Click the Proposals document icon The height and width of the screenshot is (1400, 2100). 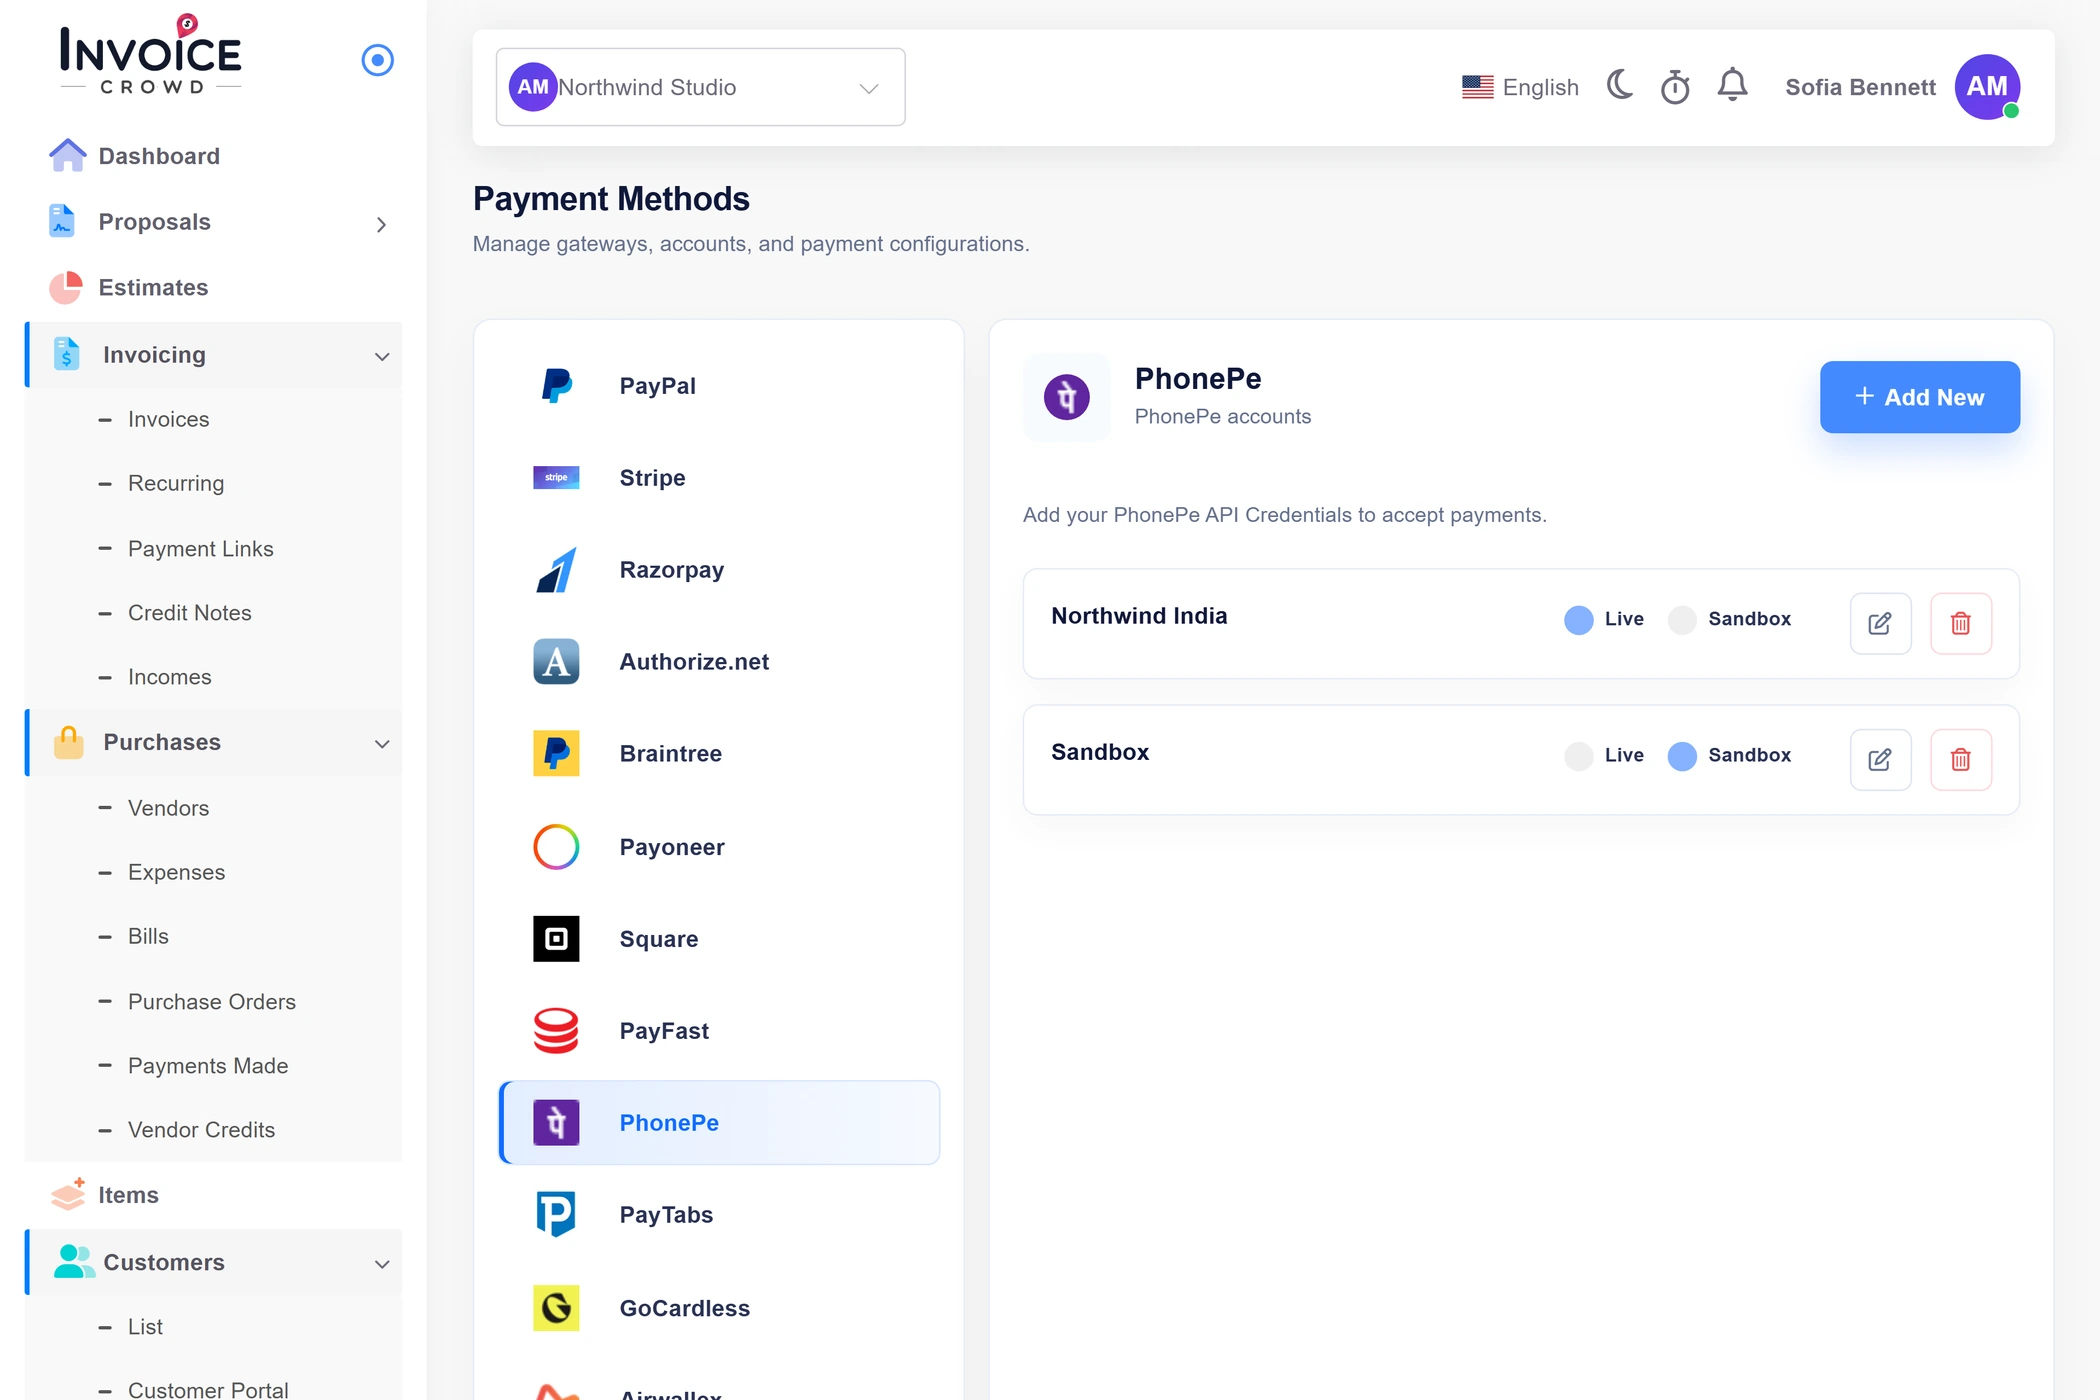pos(62,221)
